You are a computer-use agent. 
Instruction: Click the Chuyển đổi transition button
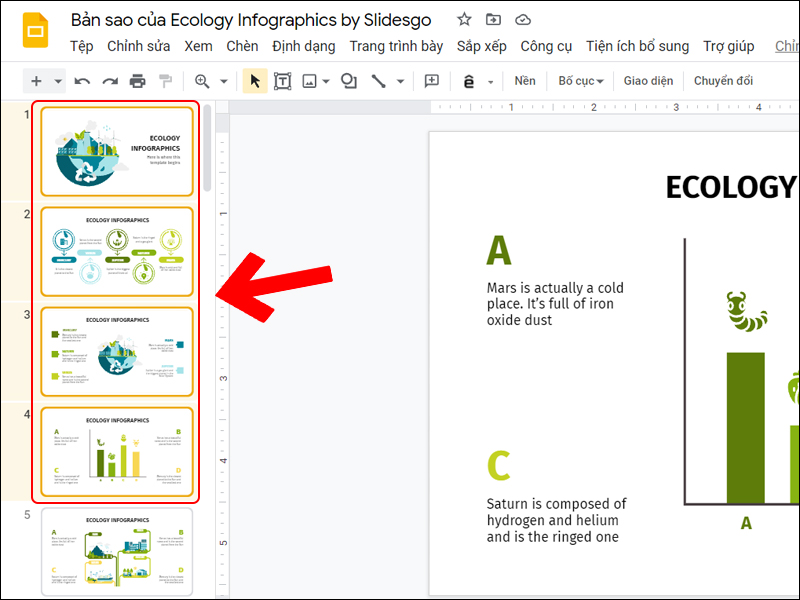(723, 81)
